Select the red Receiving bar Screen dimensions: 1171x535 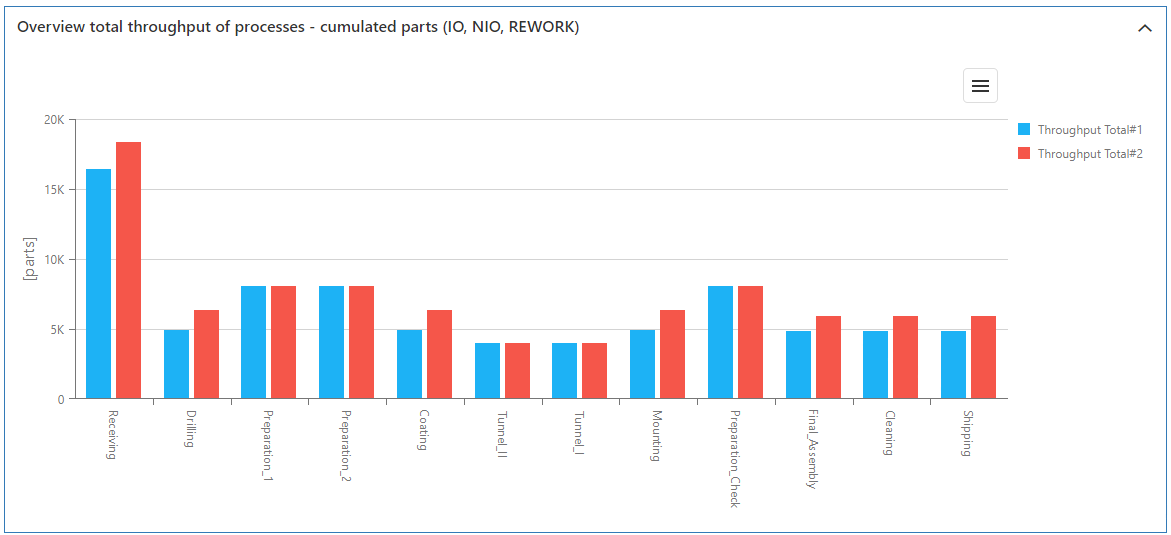pos(128,271)
